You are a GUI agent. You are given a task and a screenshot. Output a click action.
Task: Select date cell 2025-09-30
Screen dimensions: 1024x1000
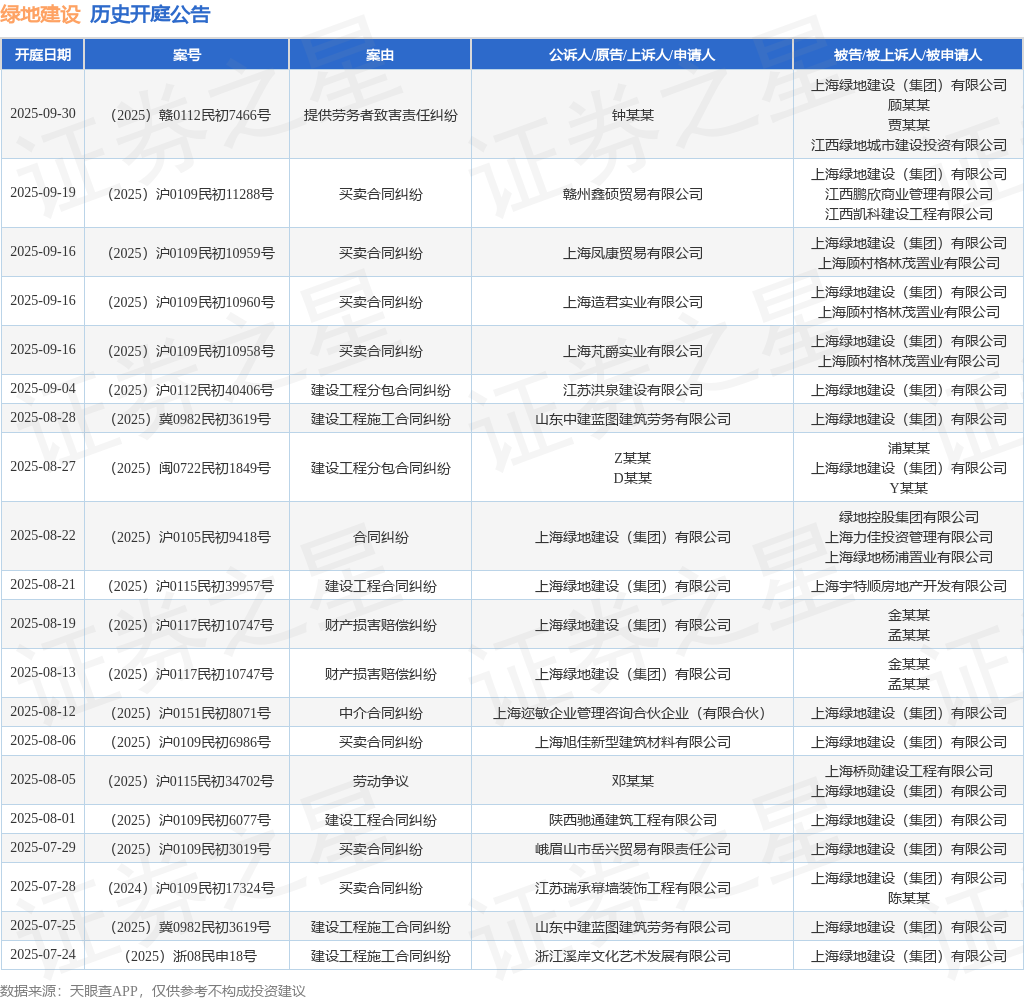pos(43,114)
